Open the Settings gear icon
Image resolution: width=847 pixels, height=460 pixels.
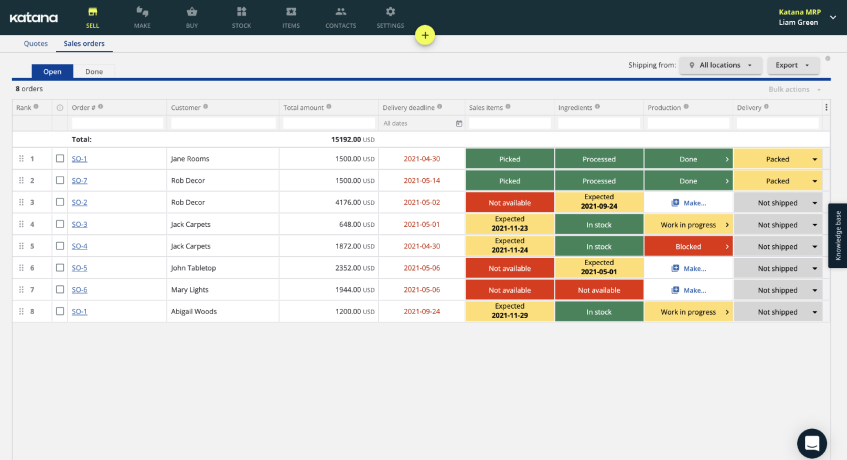[x=390, y=12]
